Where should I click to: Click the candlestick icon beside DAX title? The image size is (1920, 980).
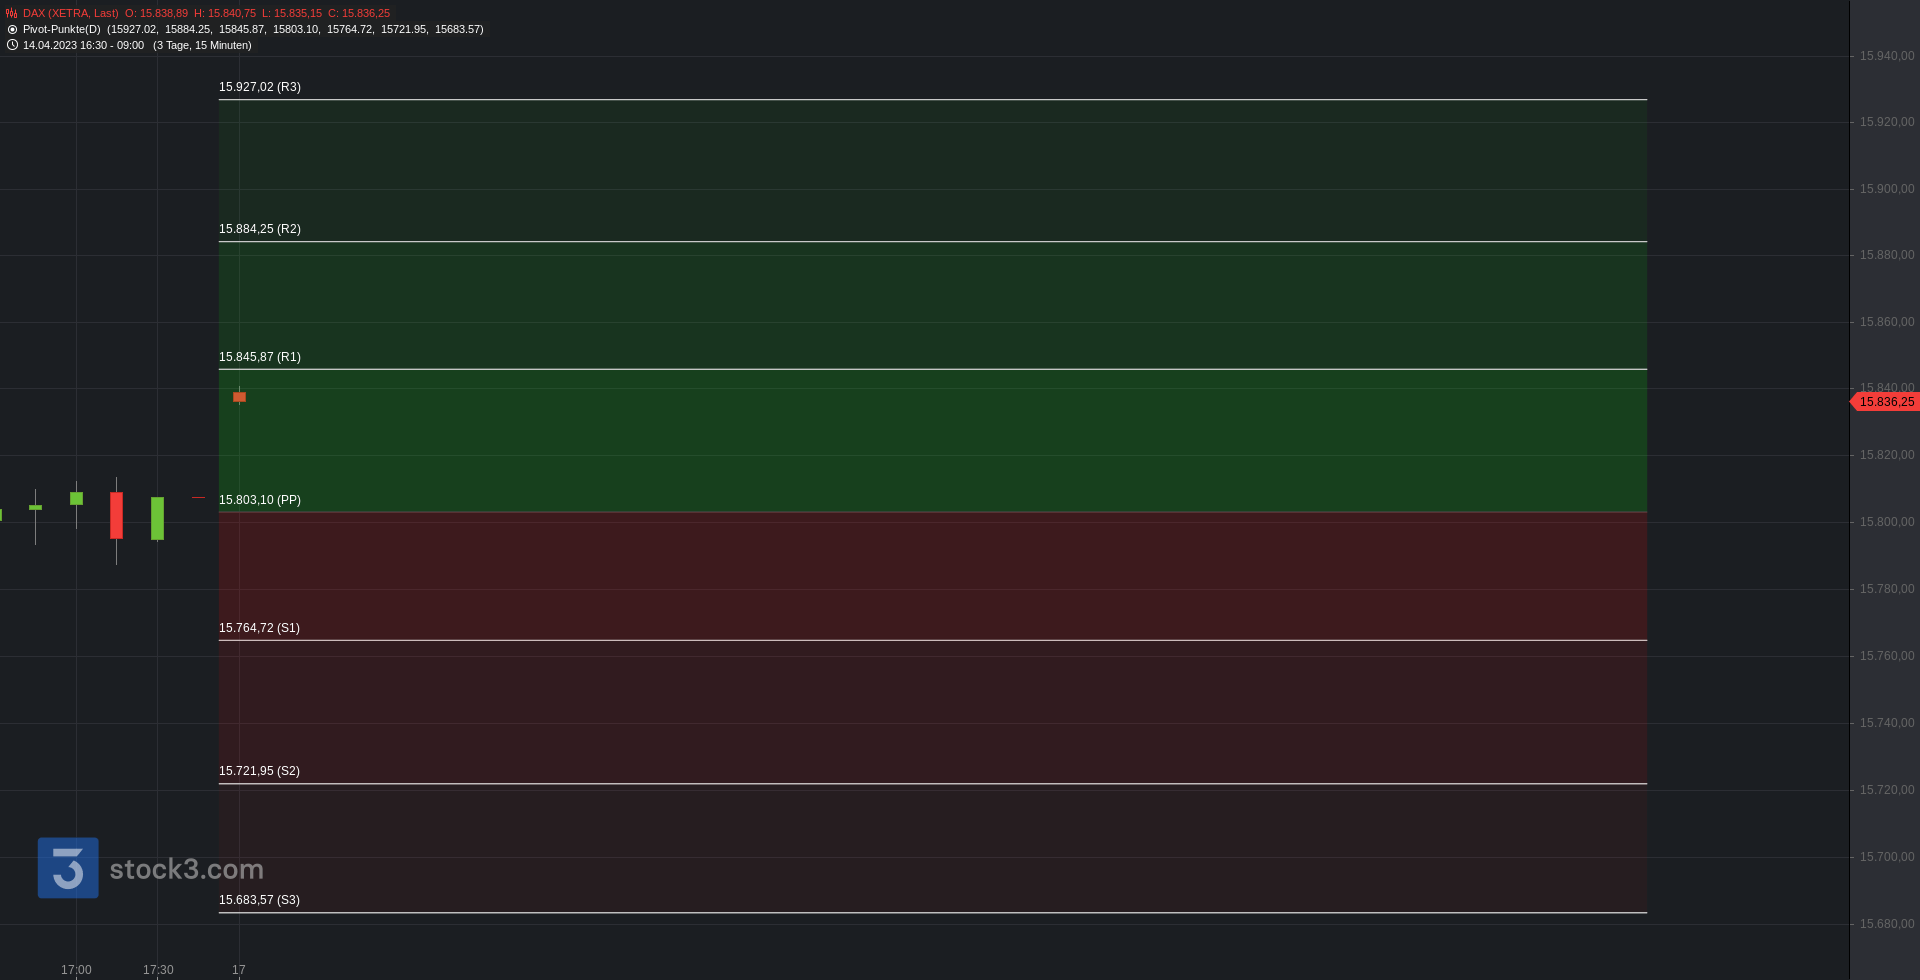(12, 14)
